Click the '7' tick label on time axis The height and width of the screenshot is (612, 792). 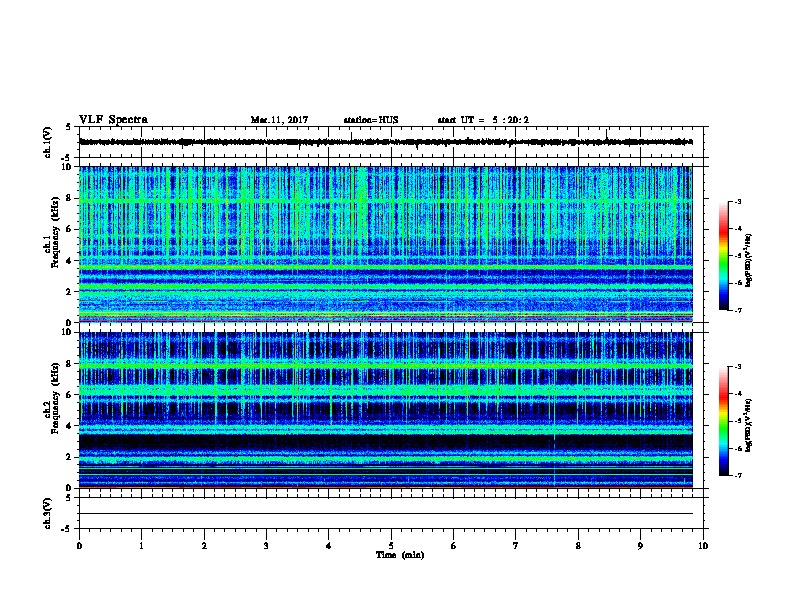click(516, 545)
